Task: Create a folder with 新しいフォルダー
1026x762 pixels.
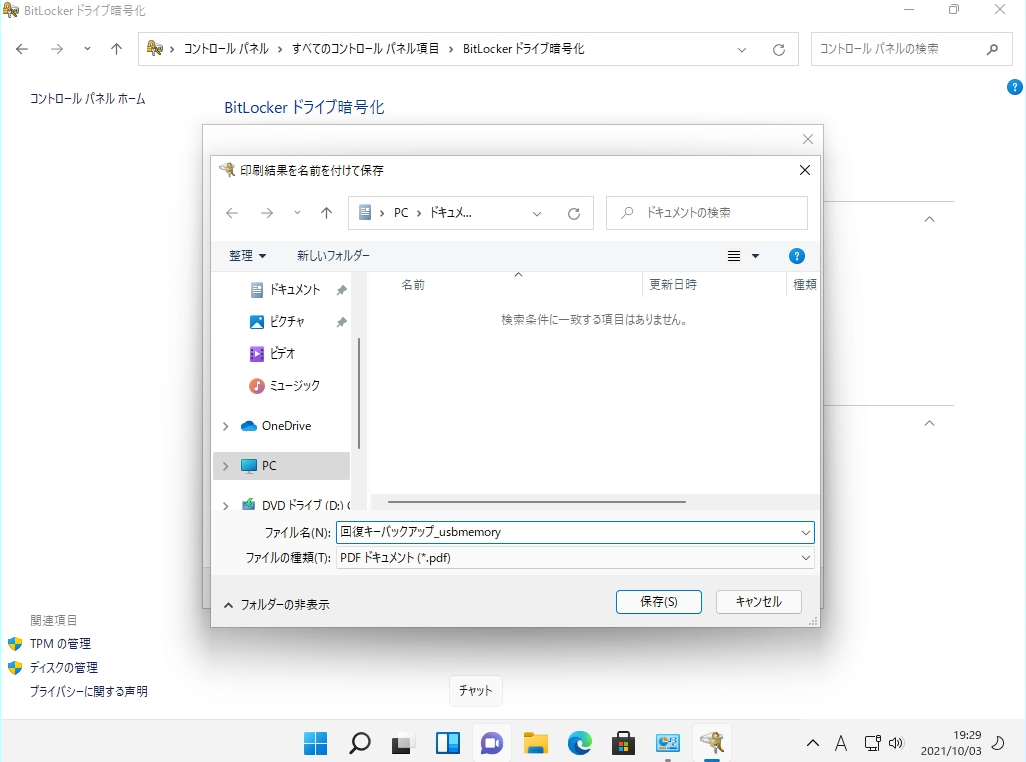Action: [x=333, y=256]
